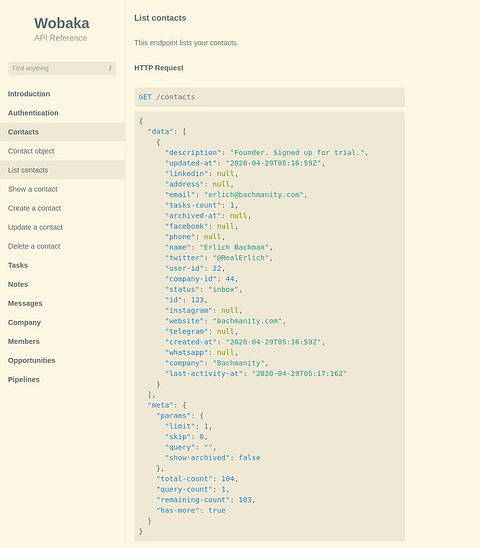Expand the Messages section

pos(25,303)
